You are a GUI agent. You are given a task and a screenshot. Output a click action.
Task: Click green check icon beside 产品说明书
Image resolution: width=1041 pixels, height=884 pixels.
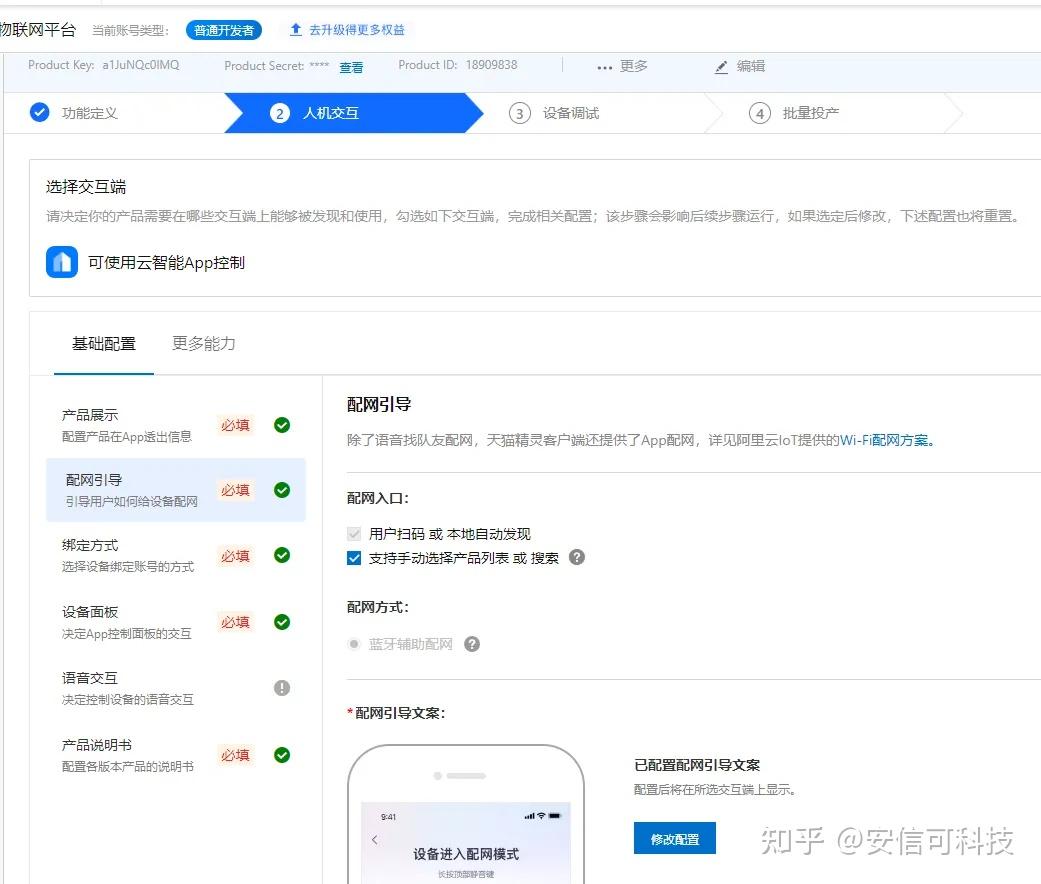282,755
